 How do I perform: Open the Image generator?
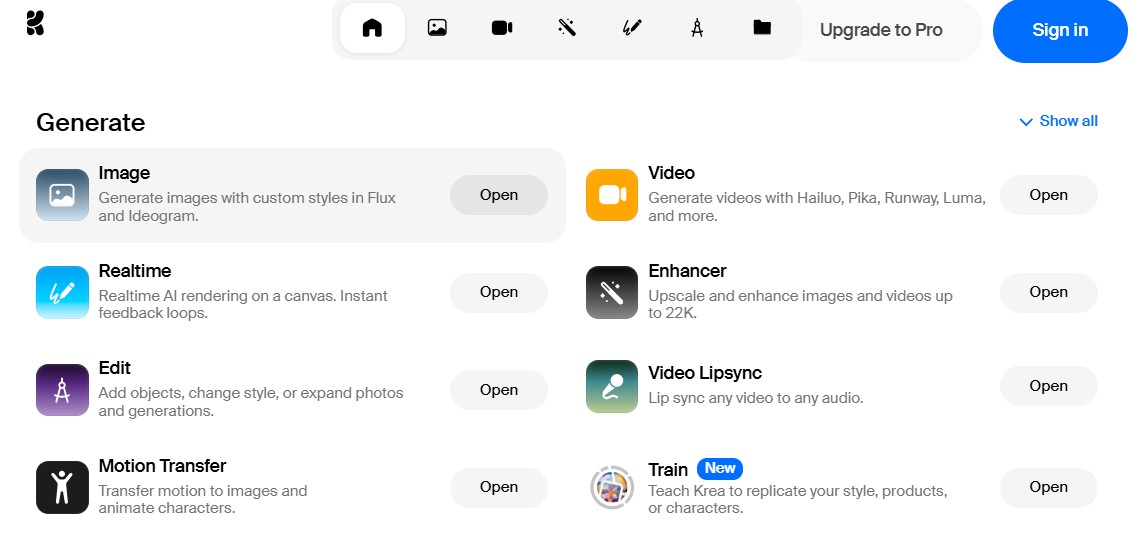click(498, 195)
